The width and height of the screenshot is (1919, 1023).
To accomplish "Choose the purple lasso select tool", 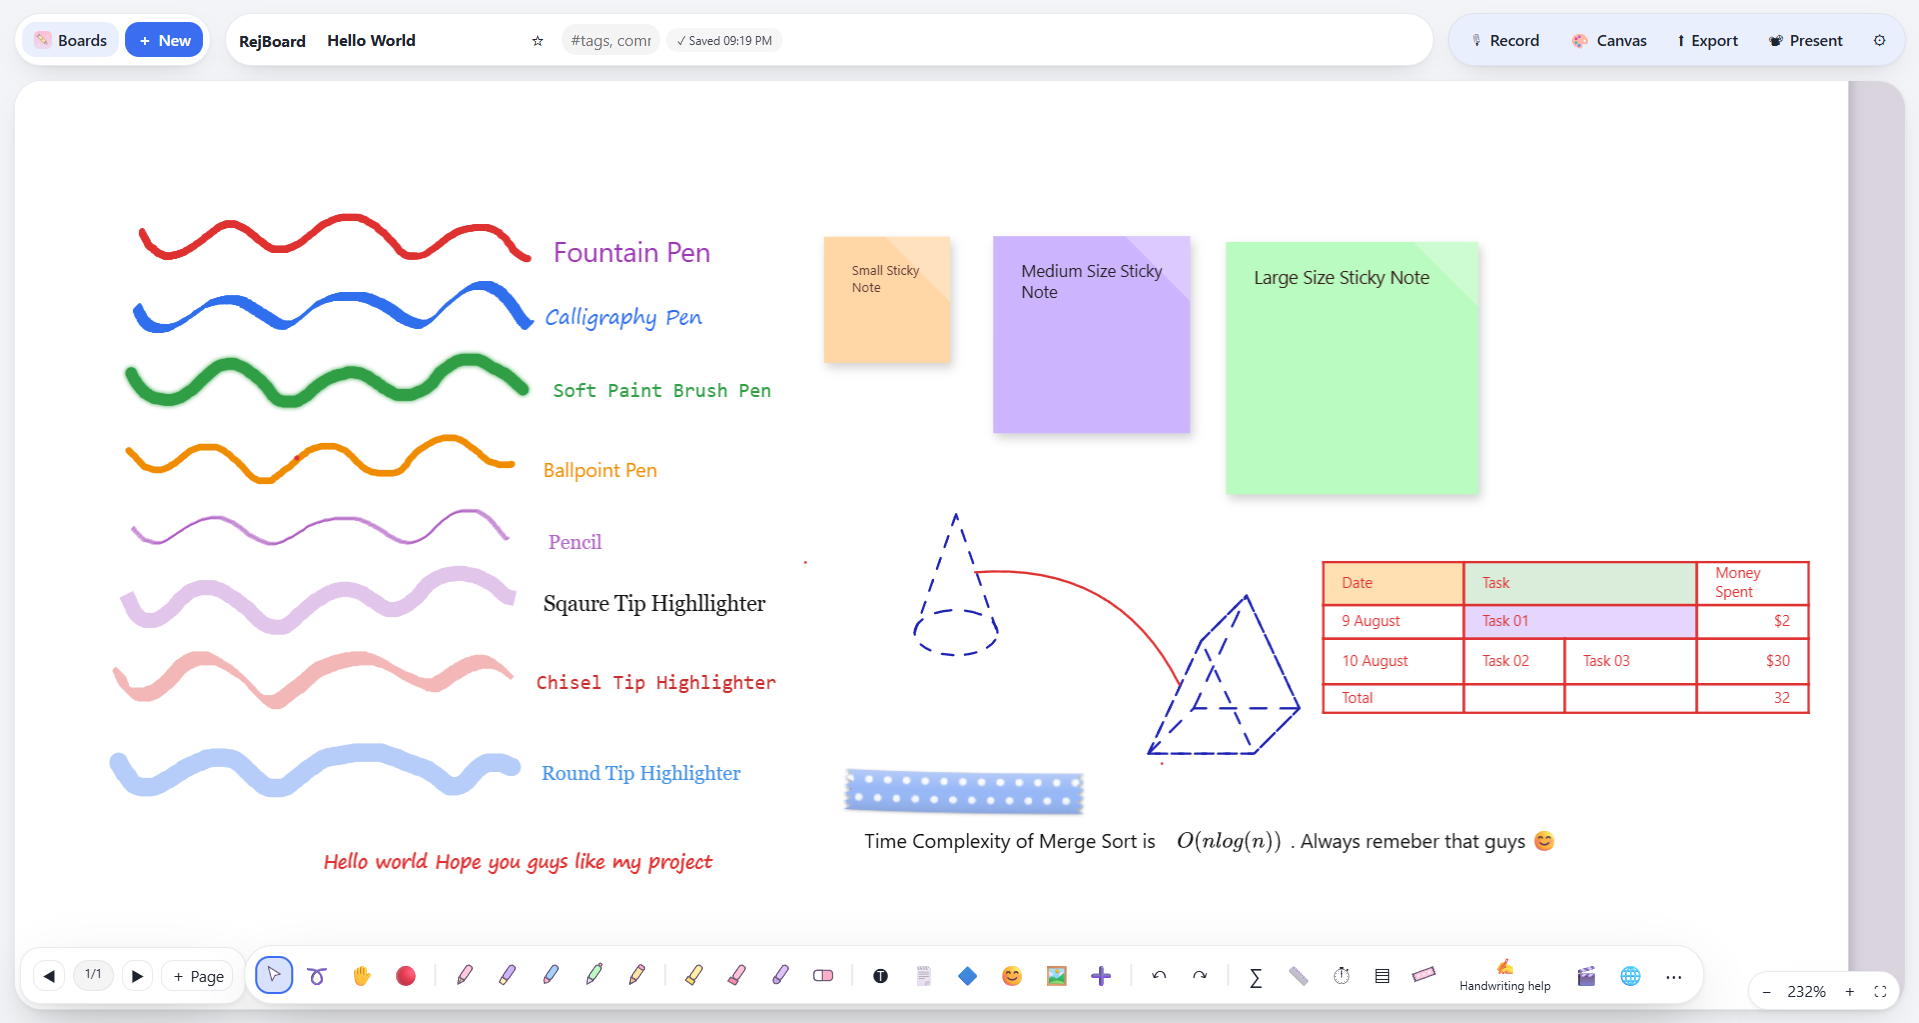I will click(x=317, y=976).
